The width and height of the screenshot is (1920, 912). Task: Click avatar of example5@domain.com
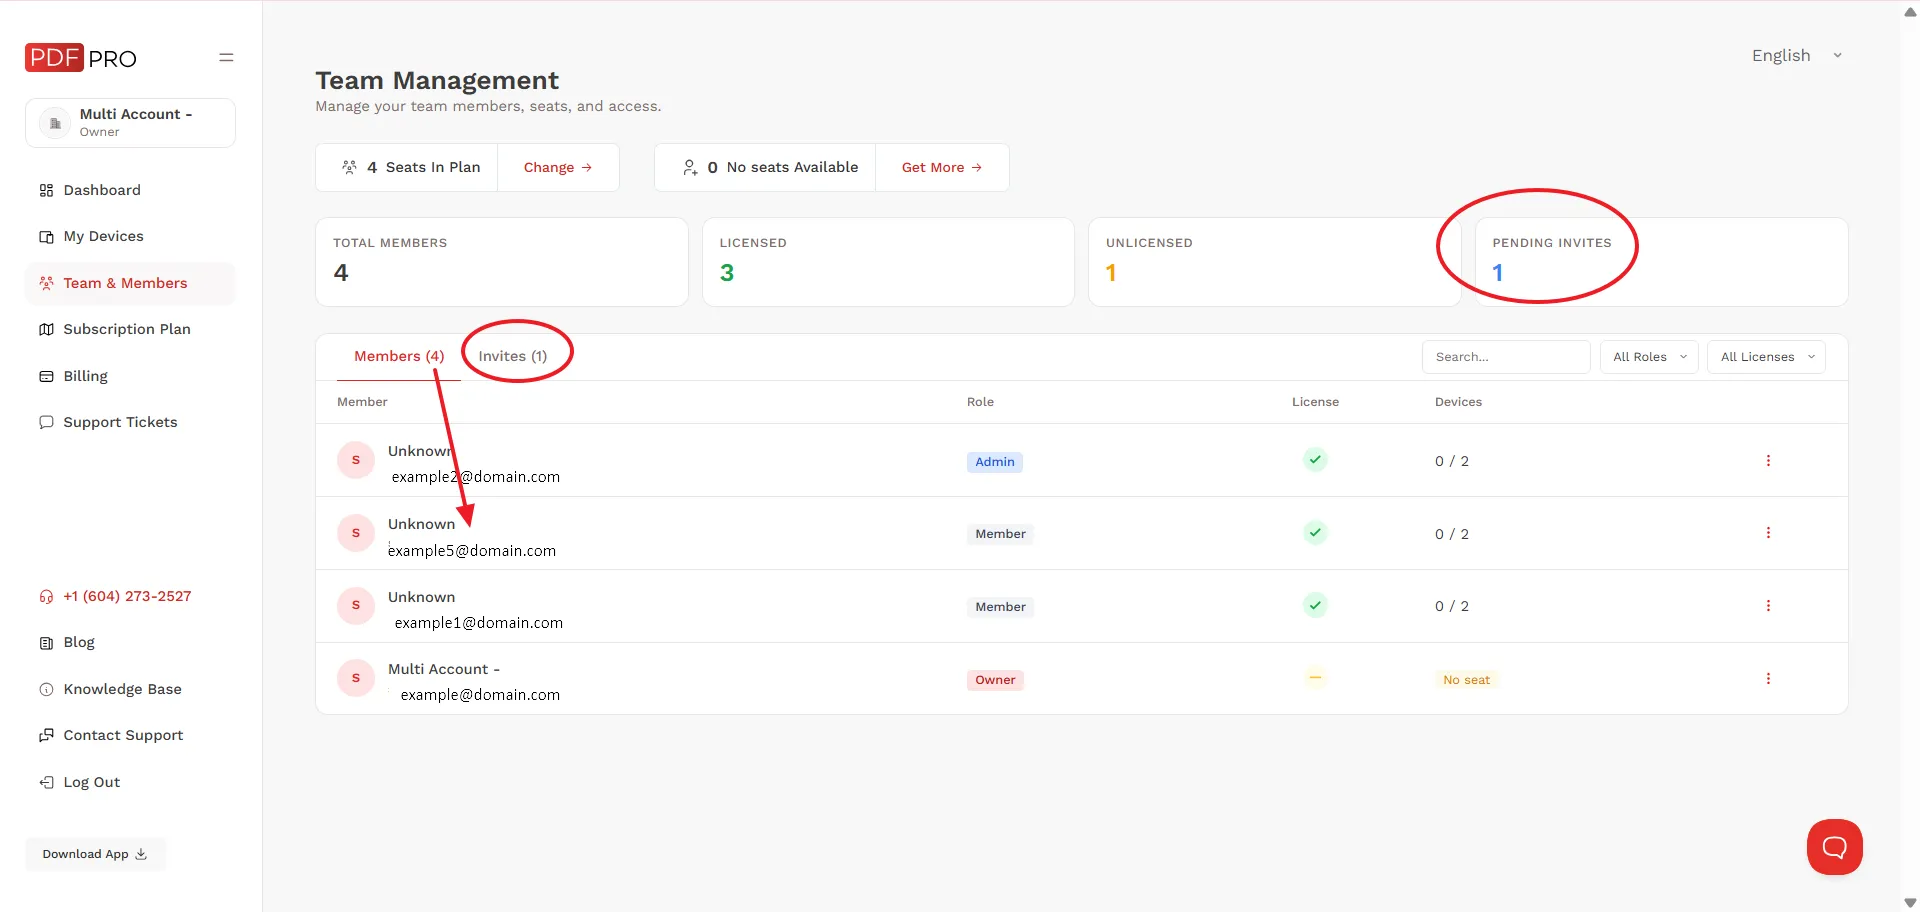tap(355, 533)
